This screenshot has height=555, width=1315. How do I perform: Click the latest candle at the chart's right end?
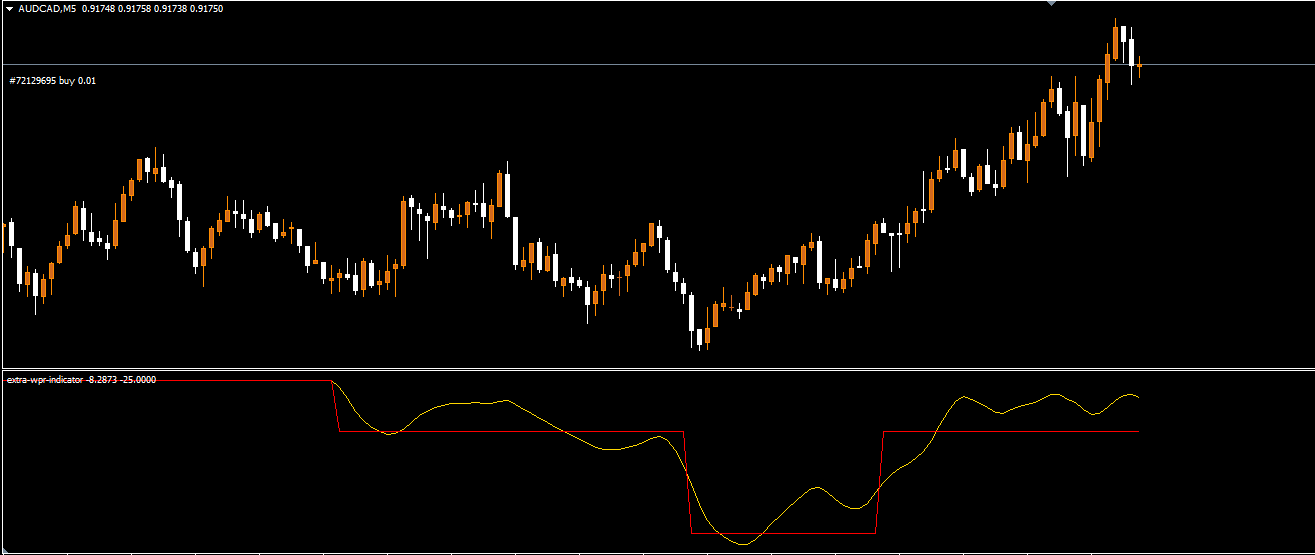click(1139, 66)
